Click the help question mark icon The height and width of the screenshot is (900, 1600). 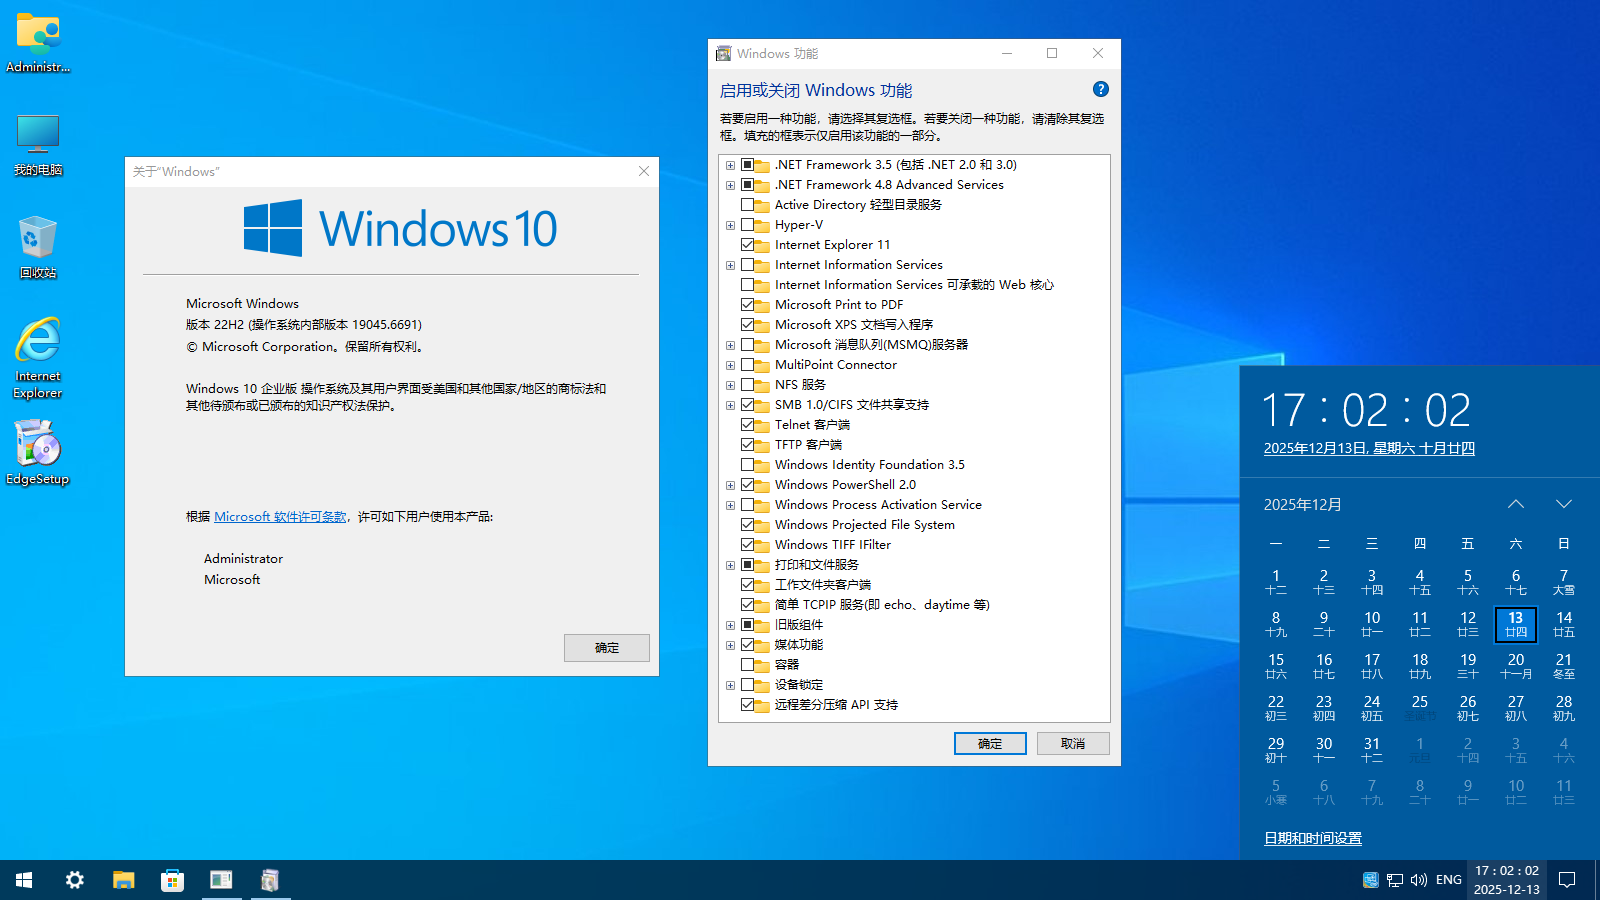[1101, 89]
